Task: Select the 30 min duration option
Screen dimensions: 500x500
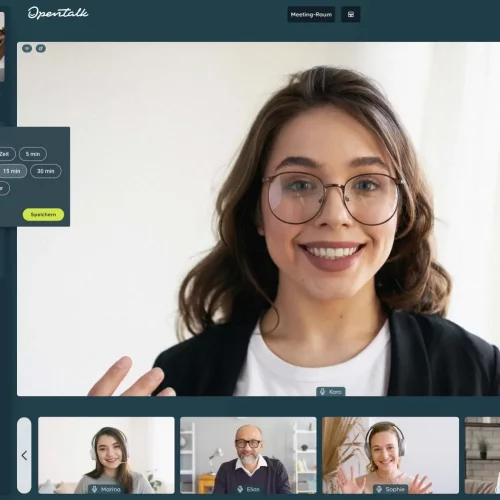Action: point(46,171)
